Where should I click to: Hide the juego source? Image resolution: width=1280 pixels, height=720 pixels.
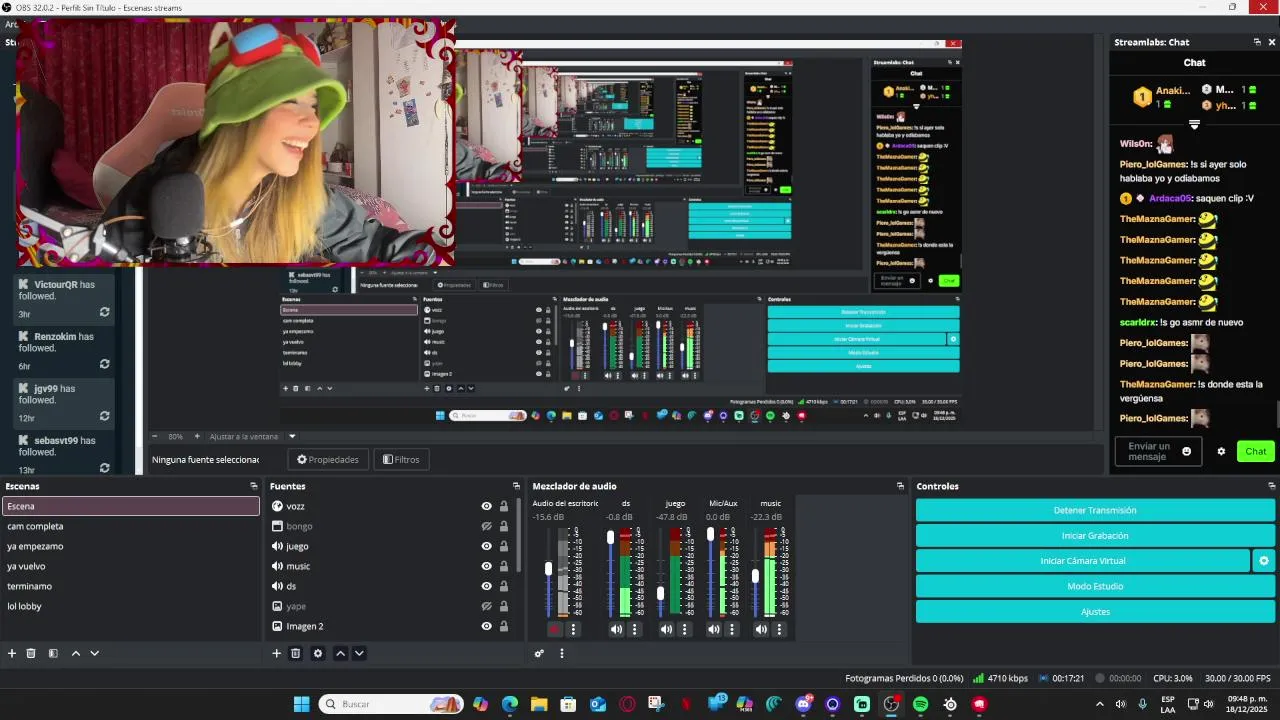(x=486, y=546)
